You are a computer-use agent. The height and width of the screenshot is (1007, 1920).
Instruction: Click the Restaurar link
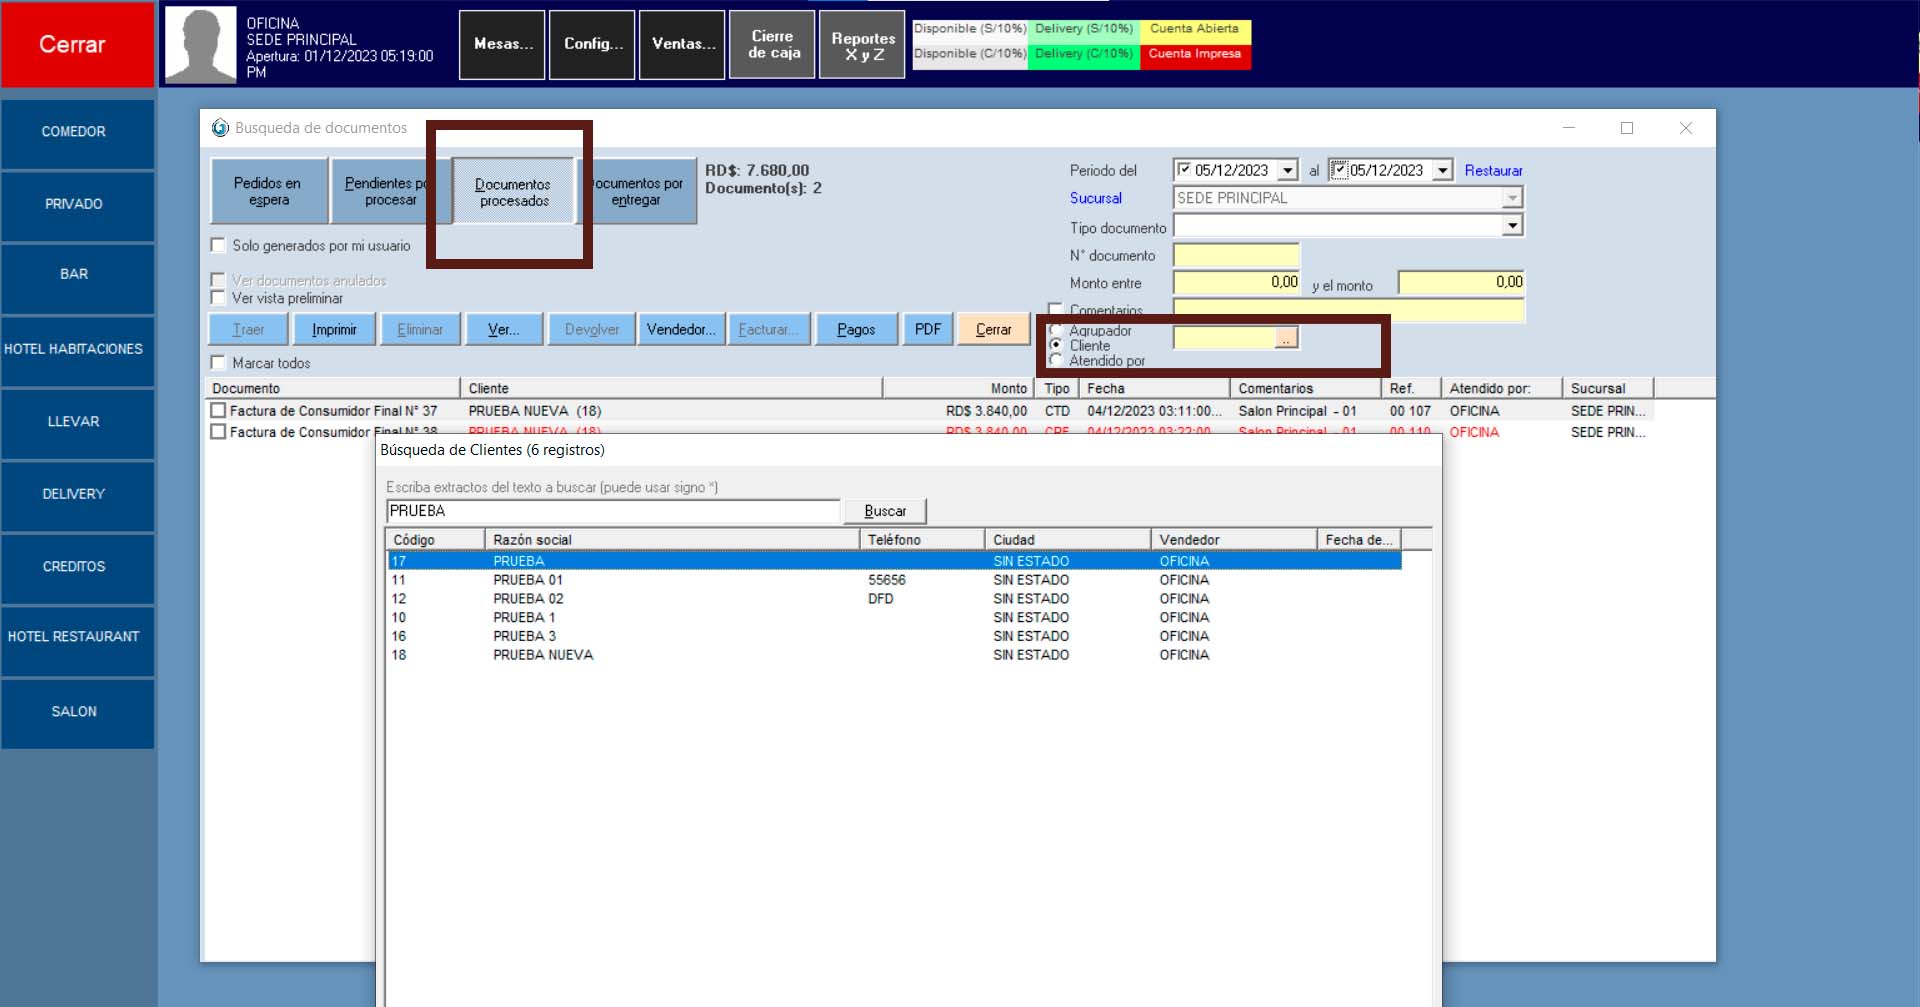pos(1493,170)
